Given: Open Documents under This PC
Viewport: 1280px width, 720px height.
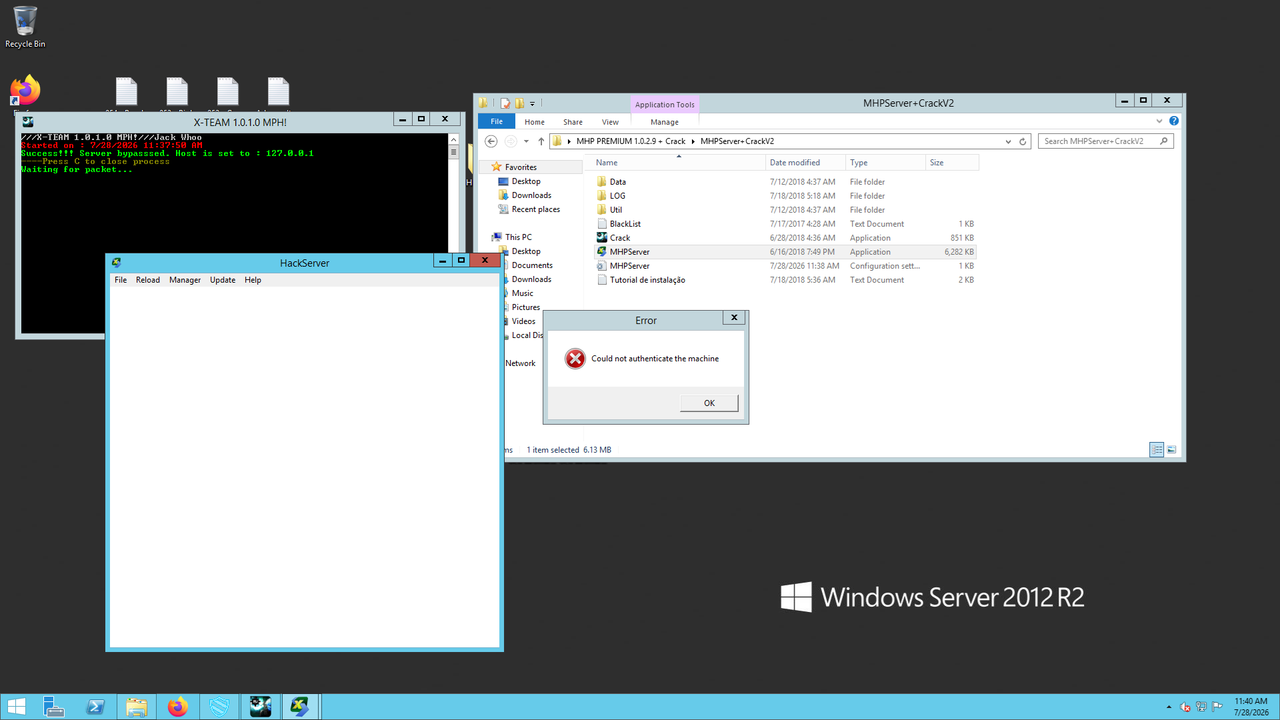Looking at the screenshot, I should (x=531, y=265).
